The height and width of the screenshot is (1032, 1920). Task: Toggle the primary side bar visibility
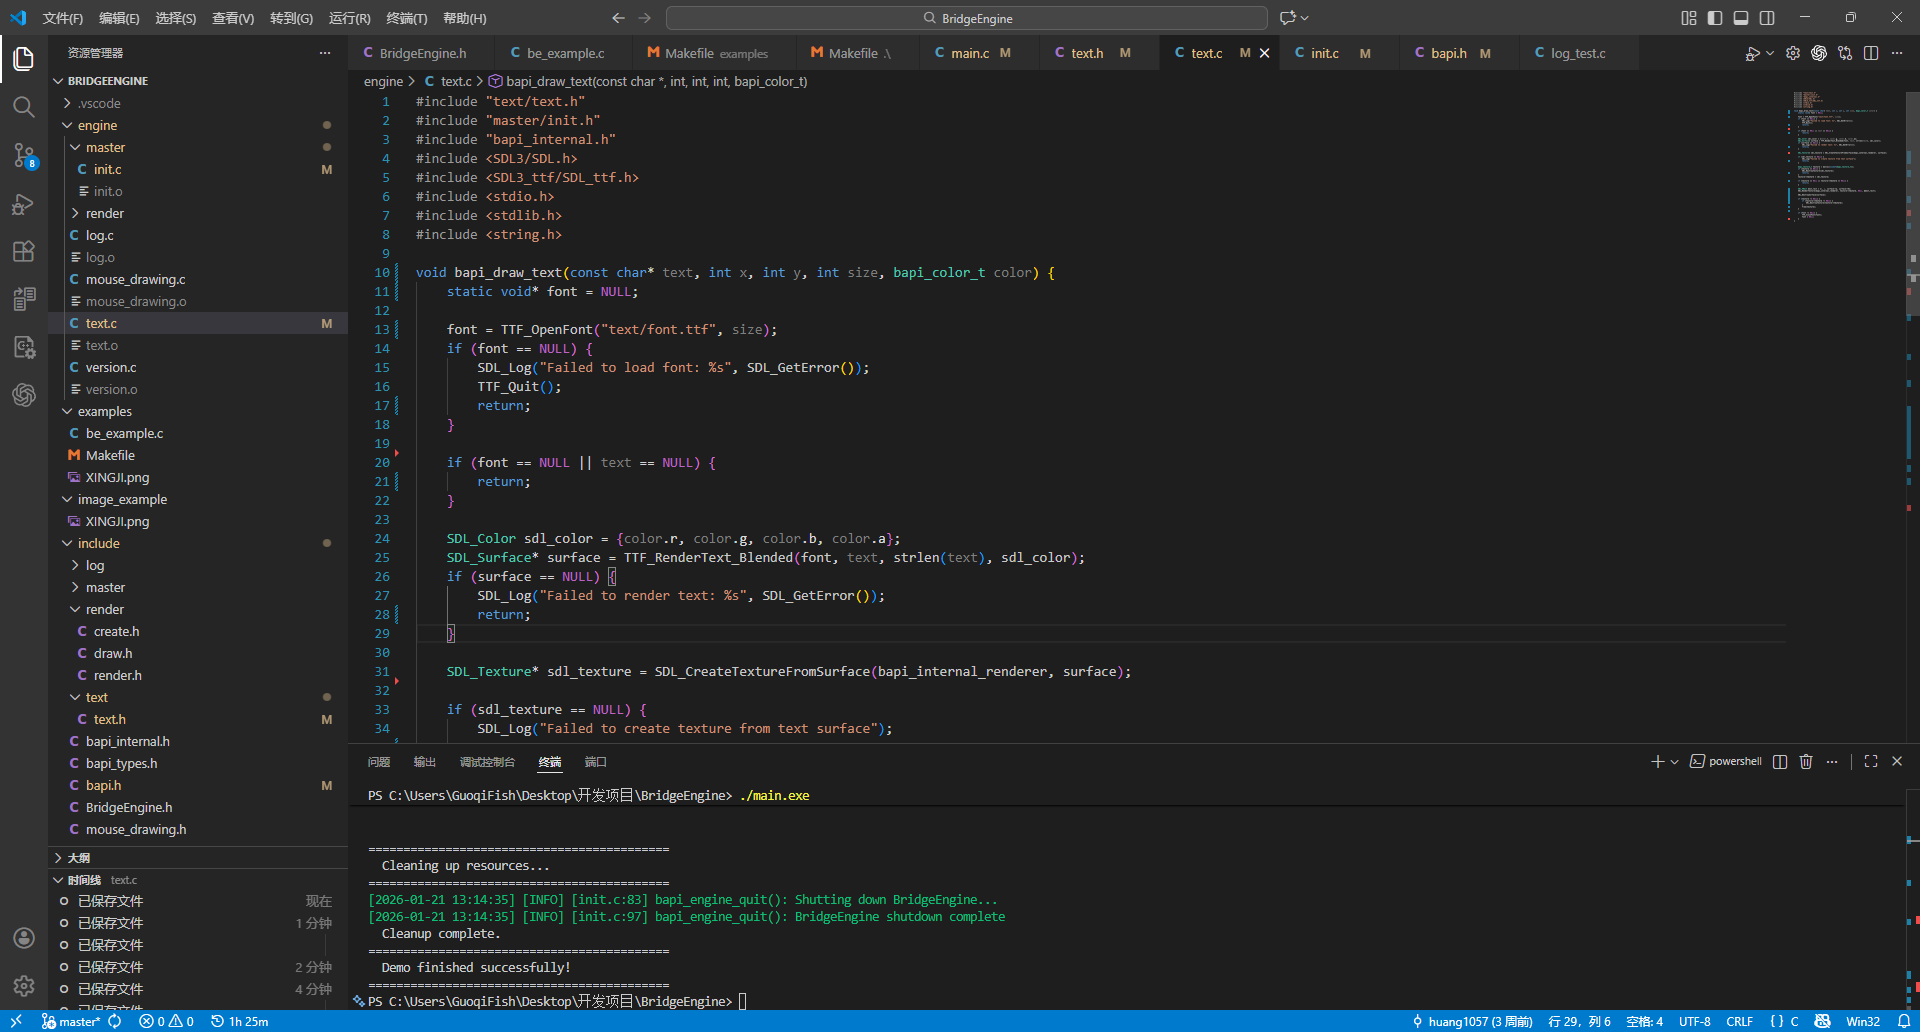(x=1715, y=18)
